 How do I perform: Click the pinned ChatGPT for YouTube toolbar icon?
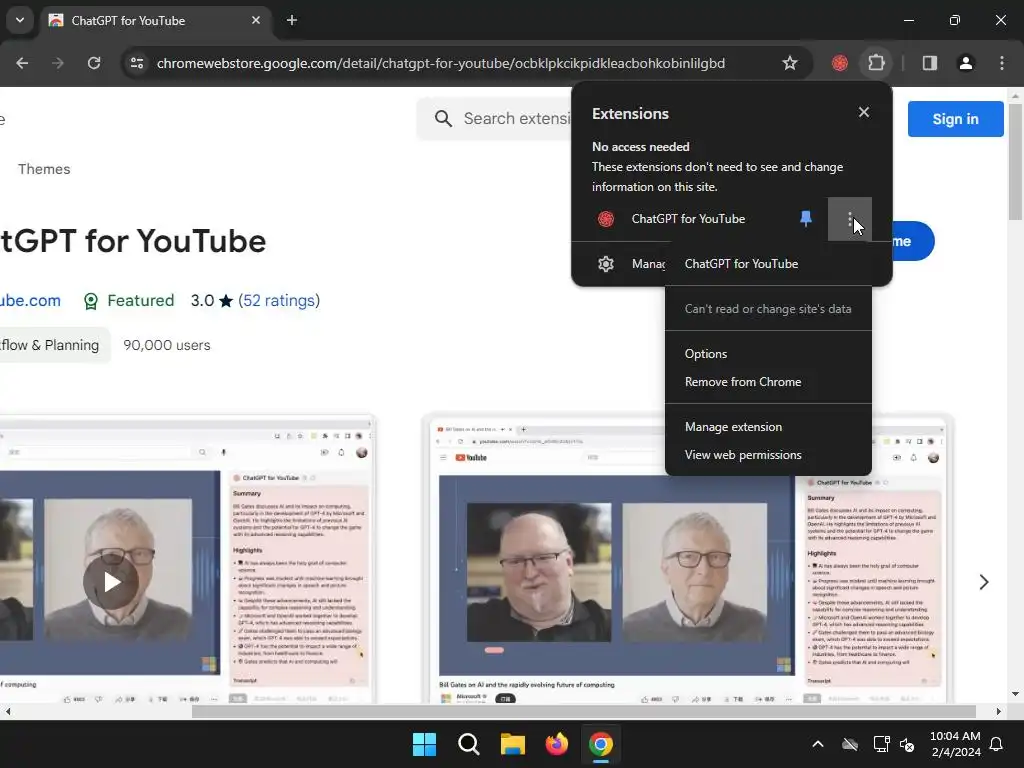click(x=840, y=63)
